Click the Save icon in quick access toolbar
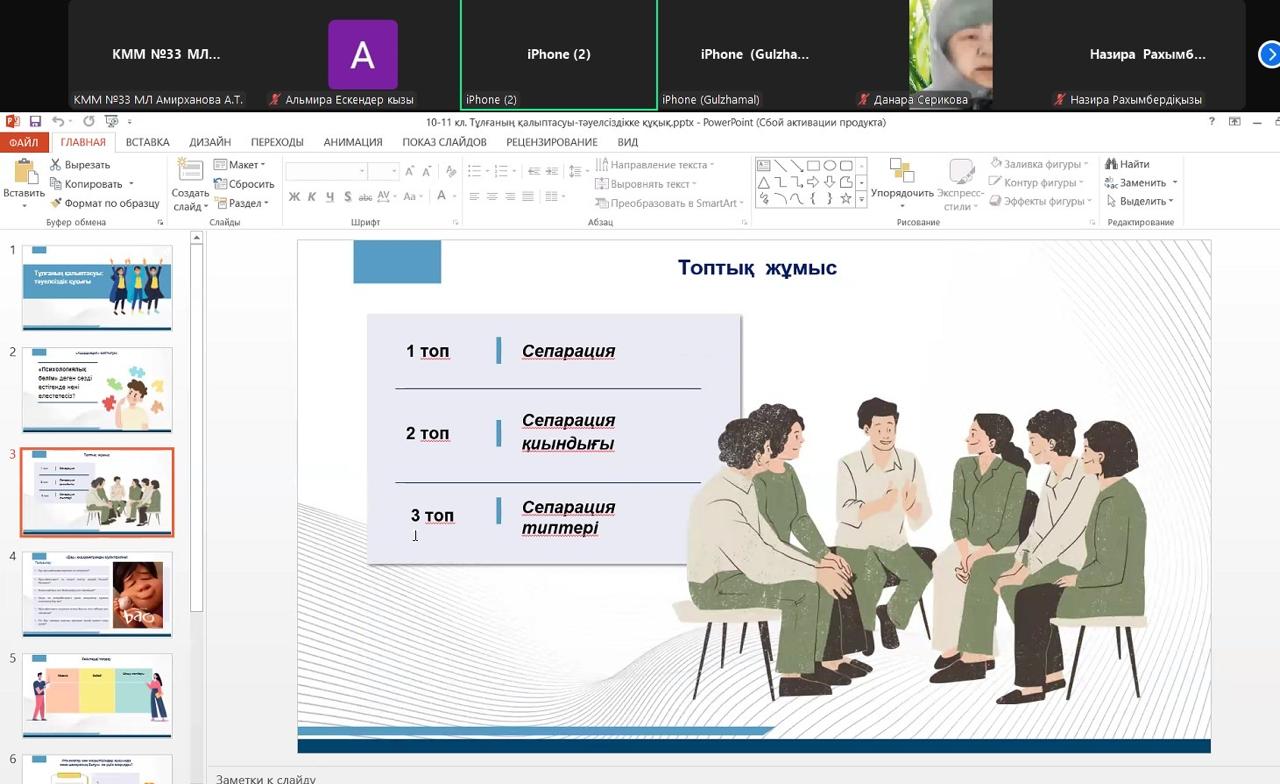This screenshot has width=1280, height=784. (x=35, y=122)
